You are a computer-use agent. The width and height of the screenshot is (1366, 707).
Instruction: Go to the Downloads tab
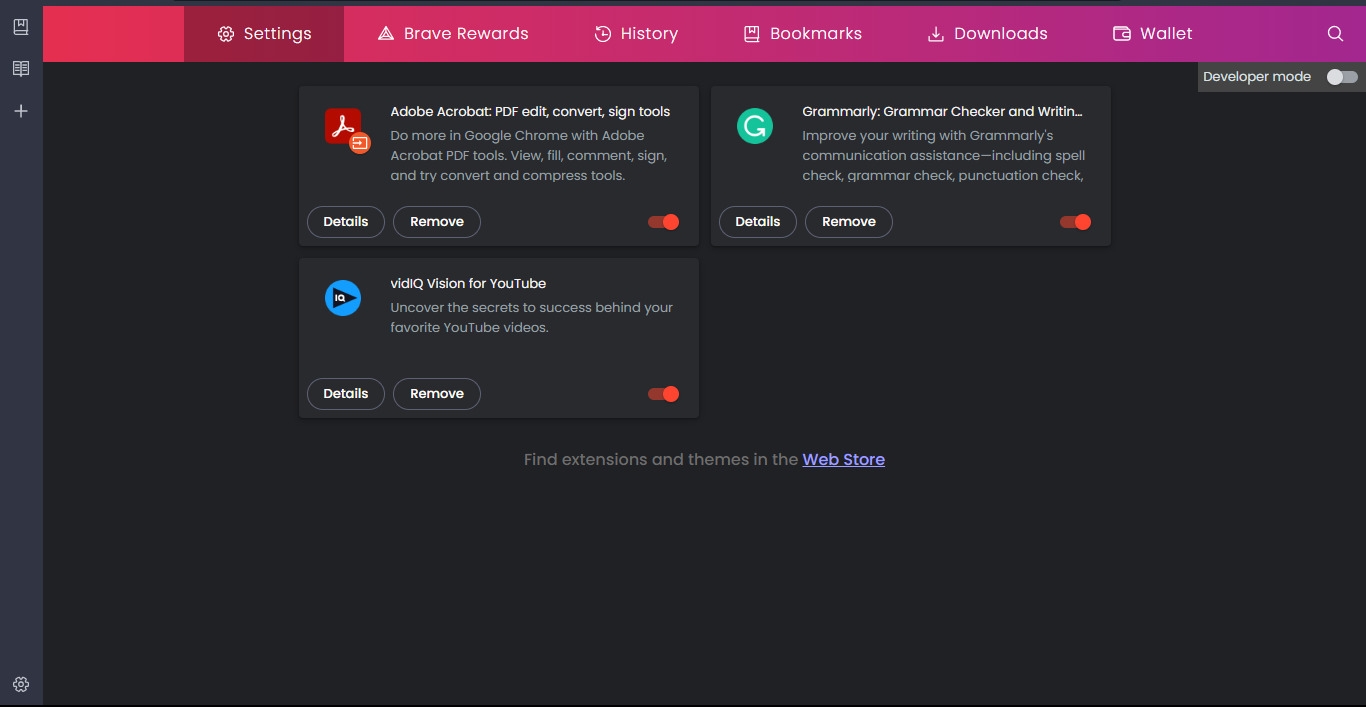pos(988,34)
